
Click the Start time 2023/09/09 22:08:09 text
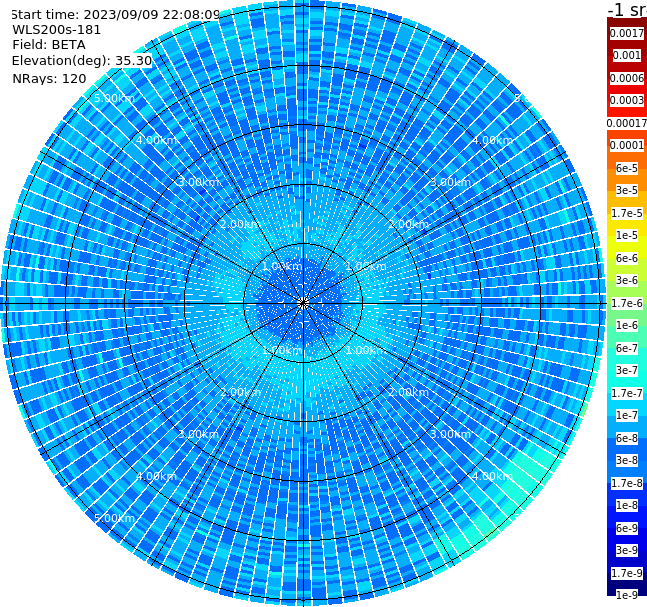coord(115,14)
